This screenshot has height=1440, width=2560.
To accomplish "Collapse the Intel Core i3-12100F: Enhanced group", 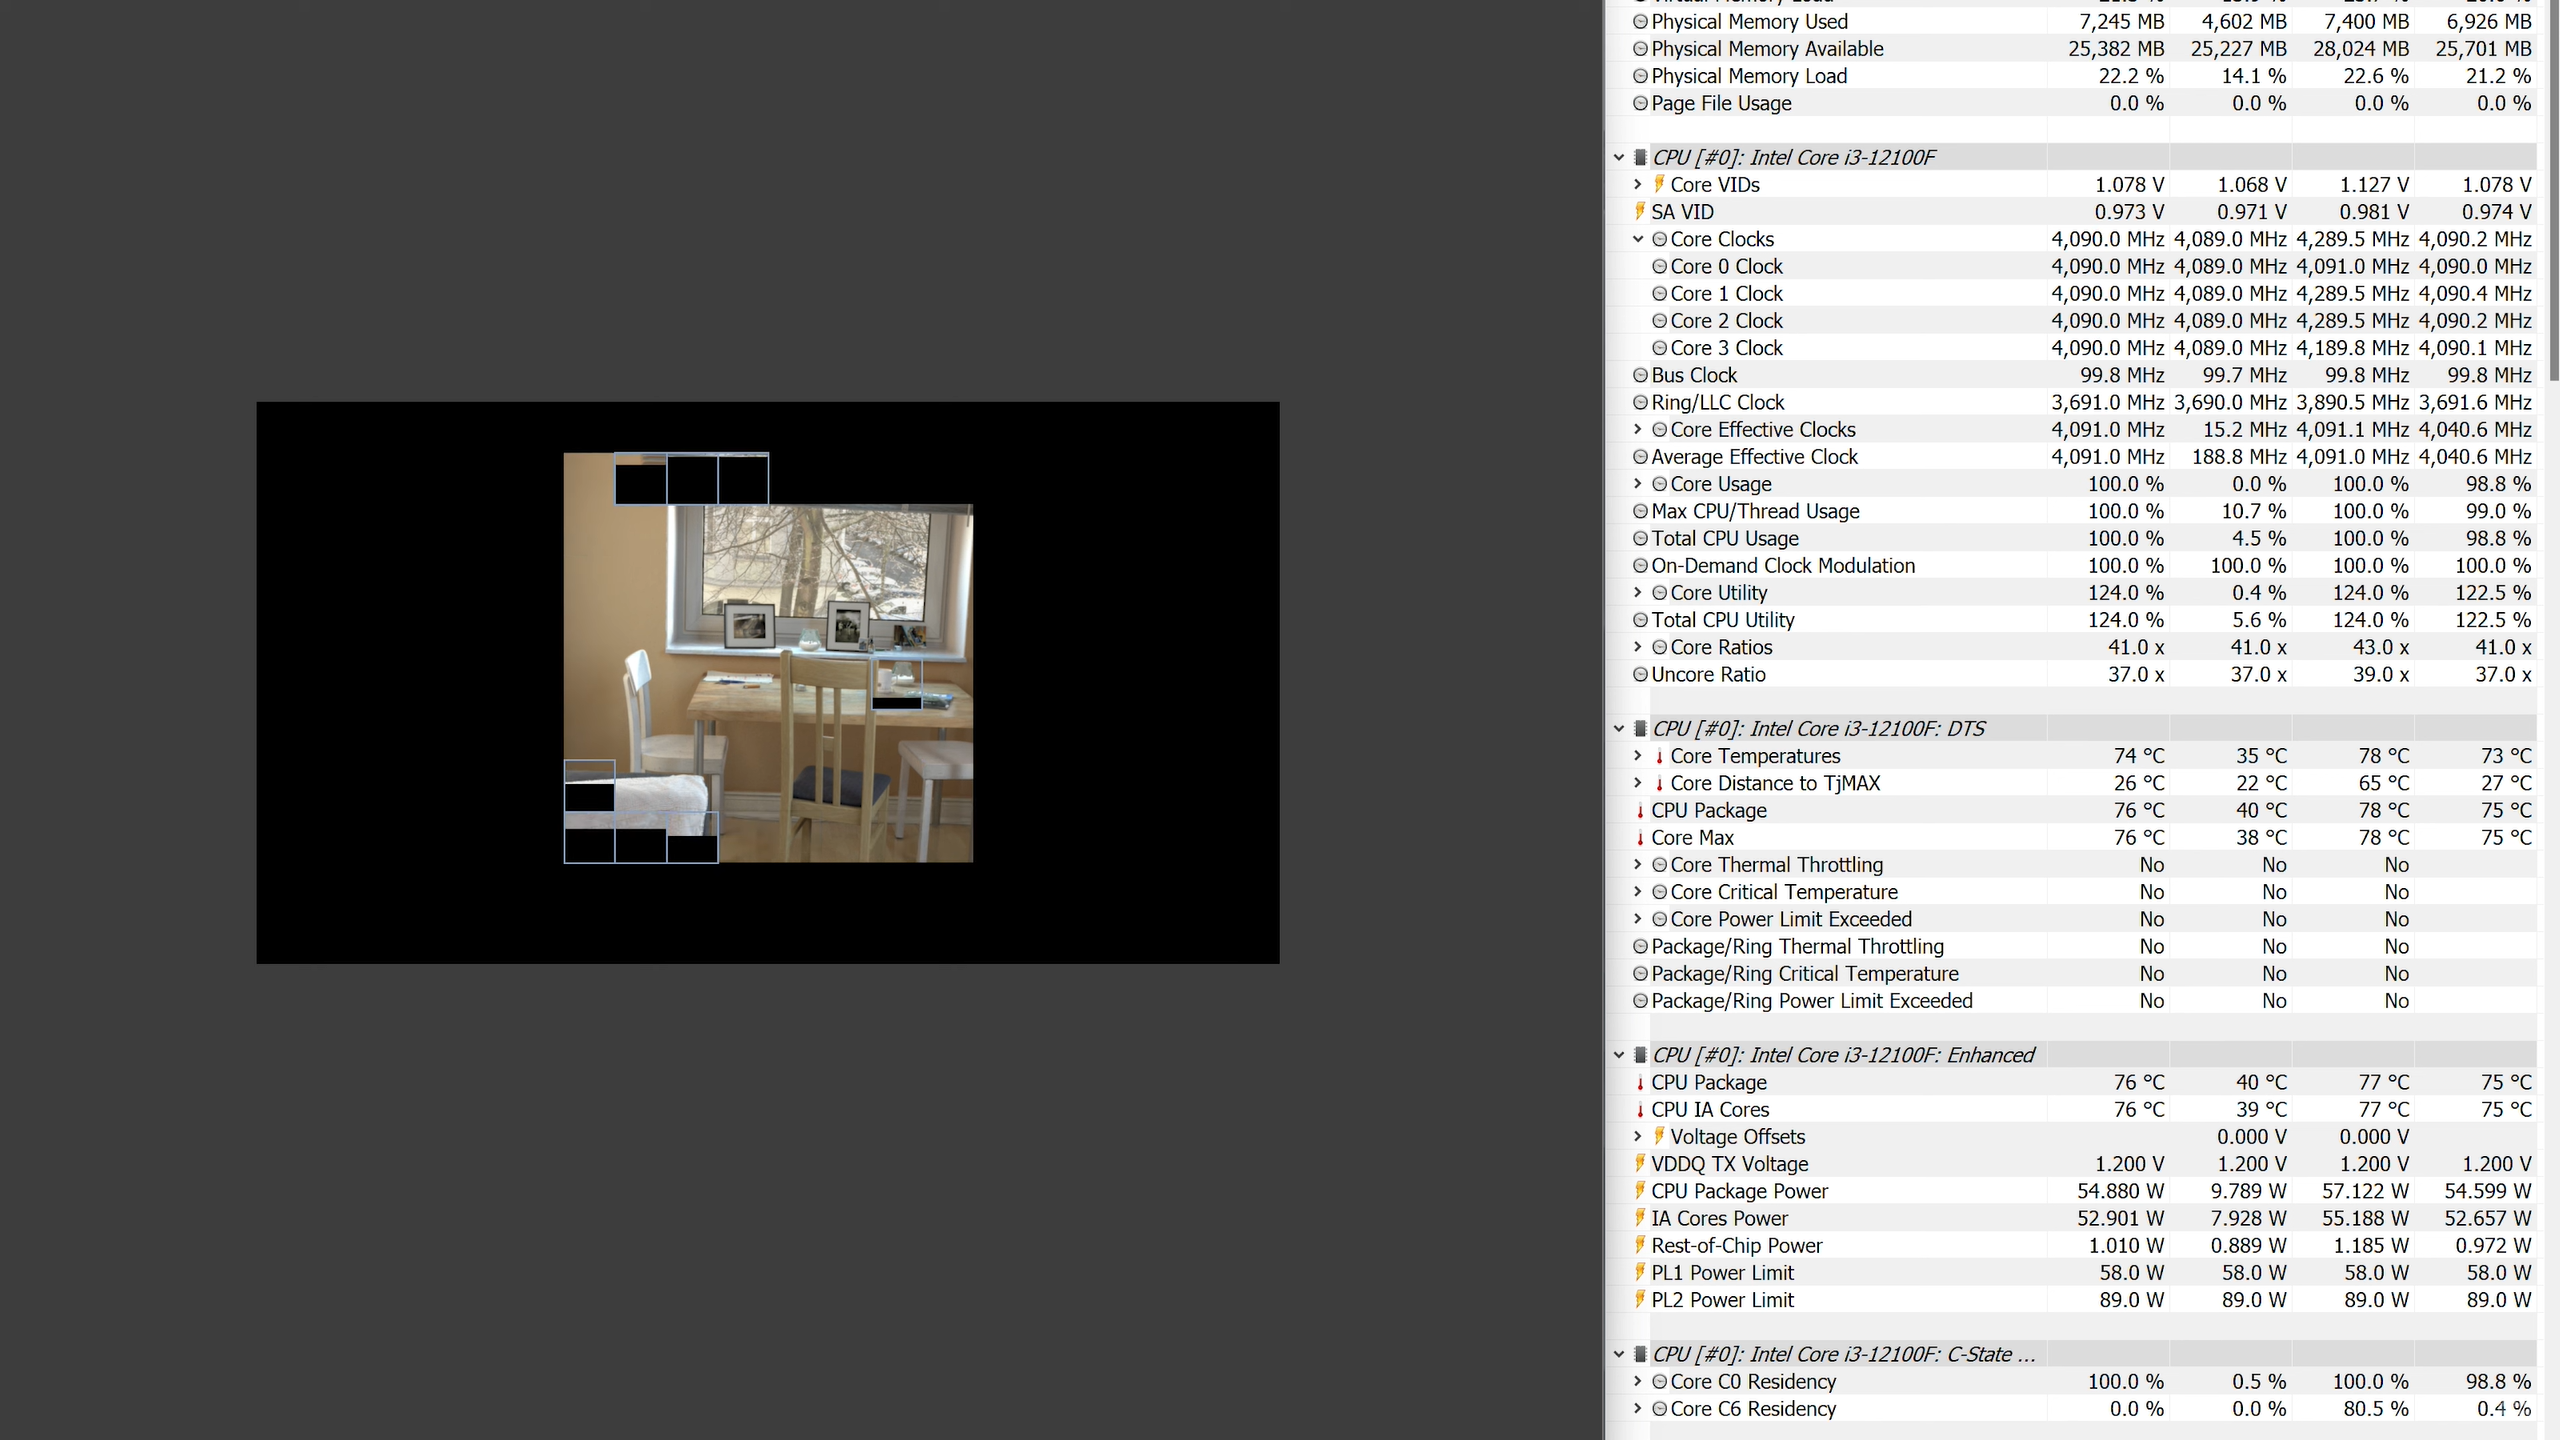I will 1619,1055.
